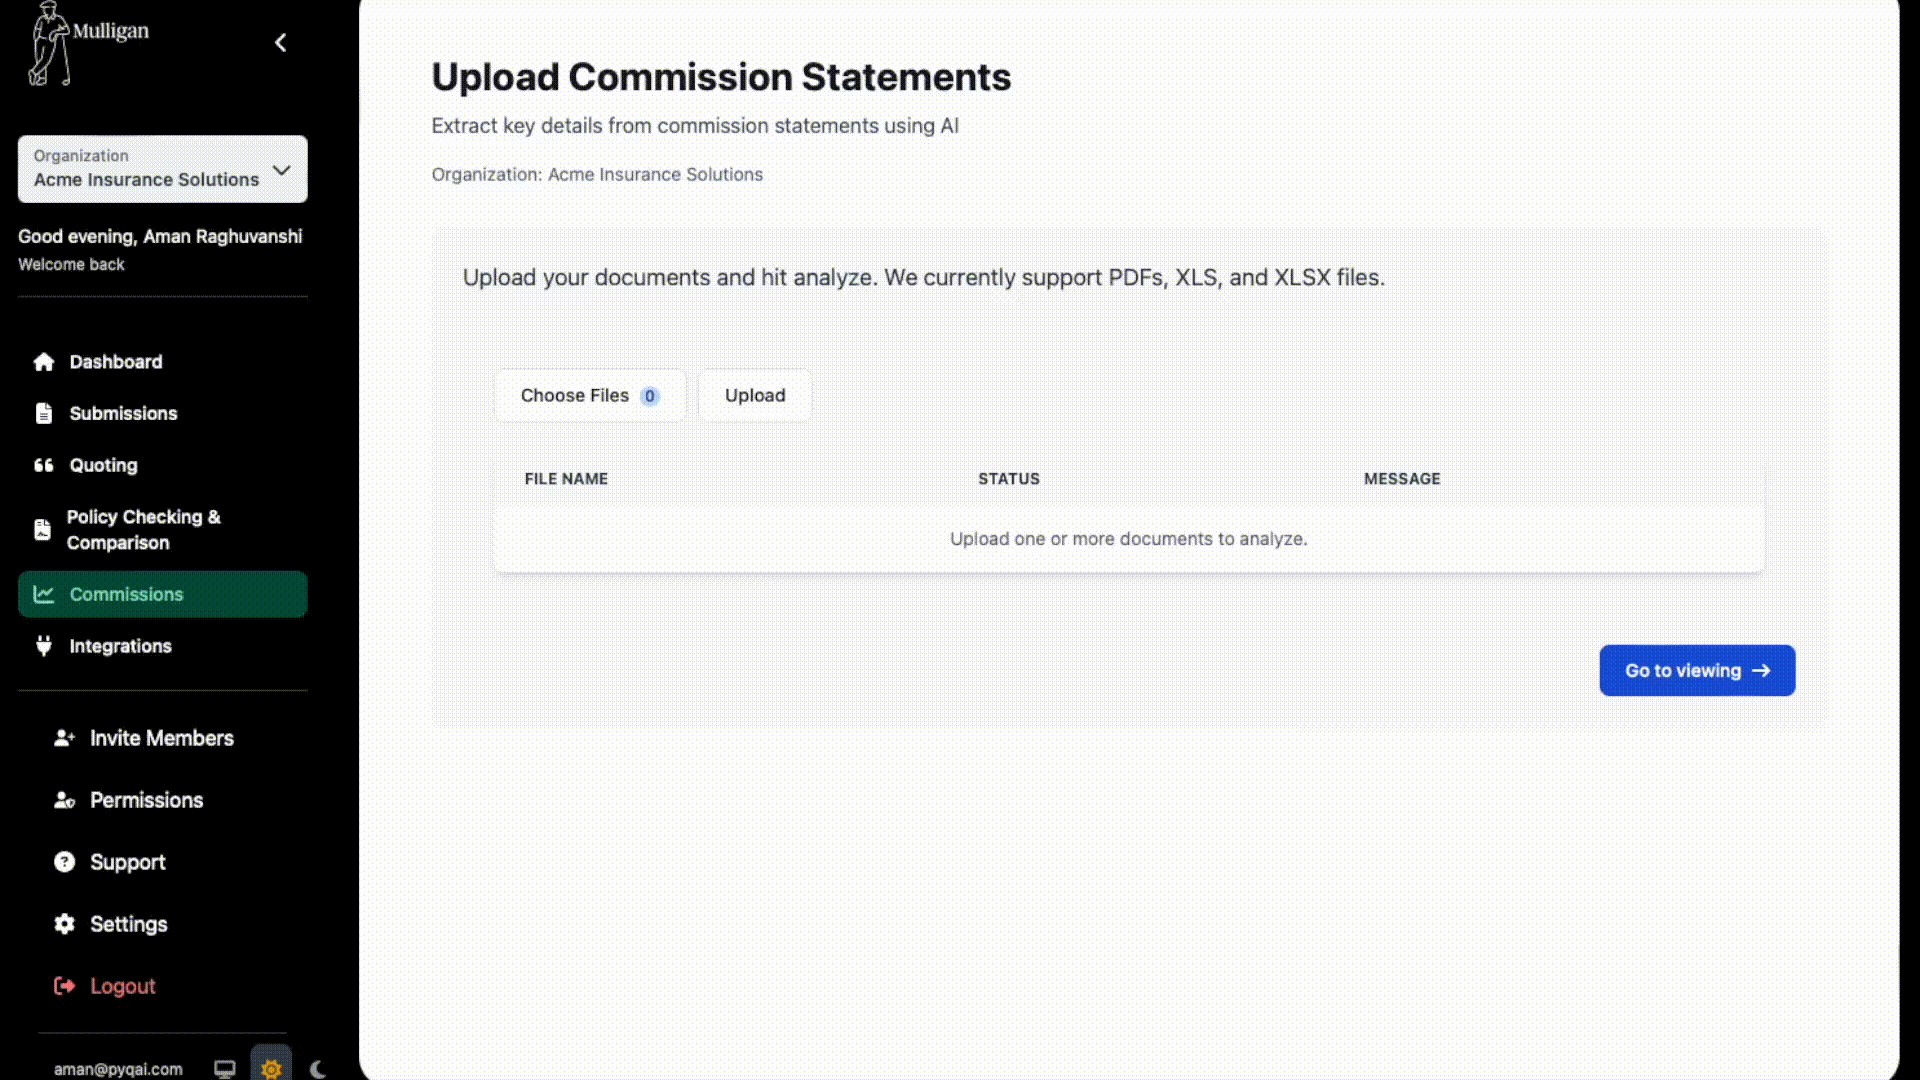This screenshot has height=1080, width=1920.
Task: Enable dark mode with moon icon
Action: (x=318, y=1069)
